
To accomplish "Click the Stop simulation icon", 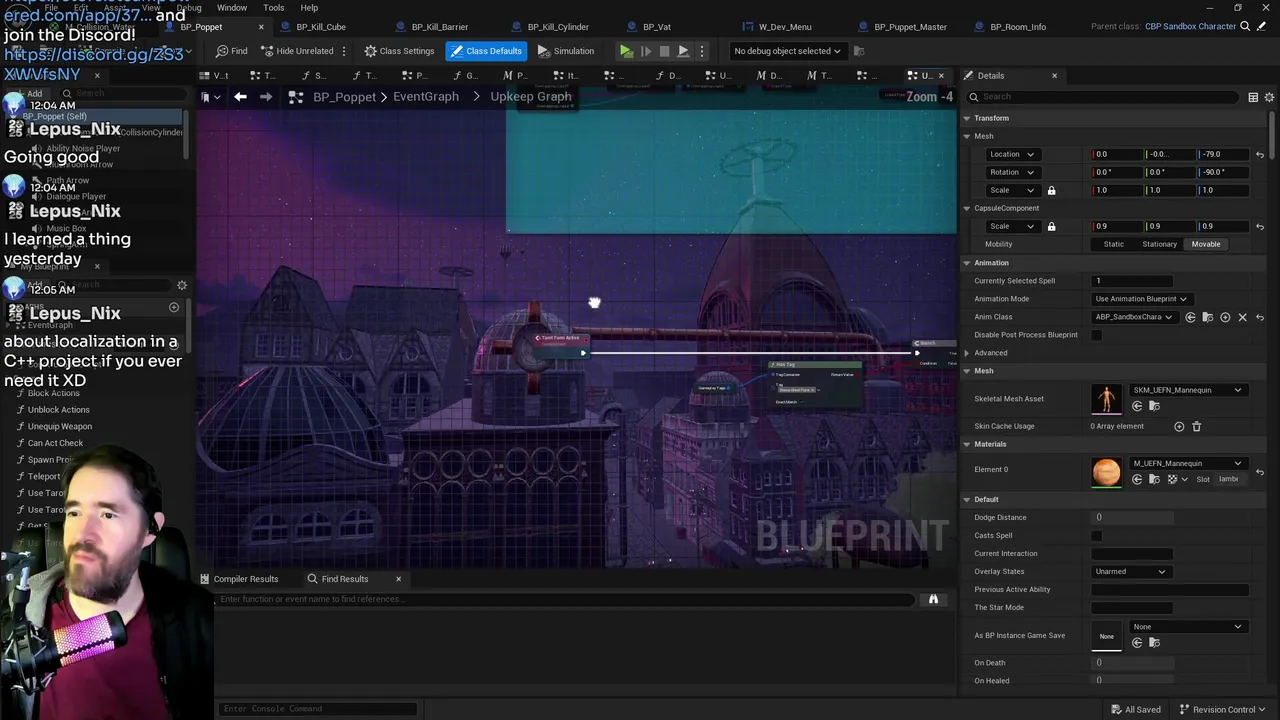I will pos(664,51).
